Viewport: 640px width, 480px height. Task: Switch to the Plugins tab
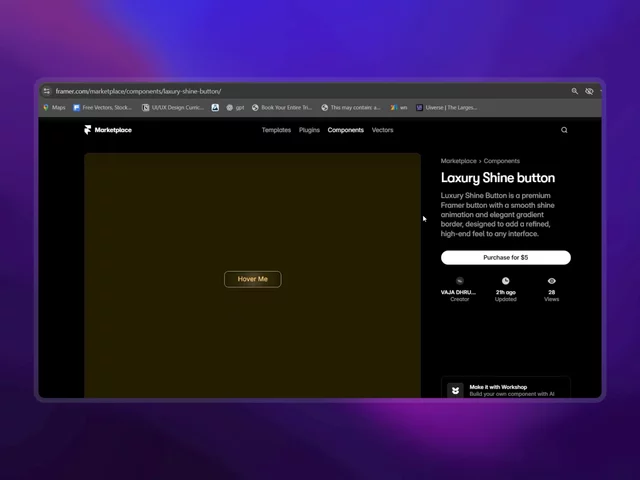pos(309,130)
